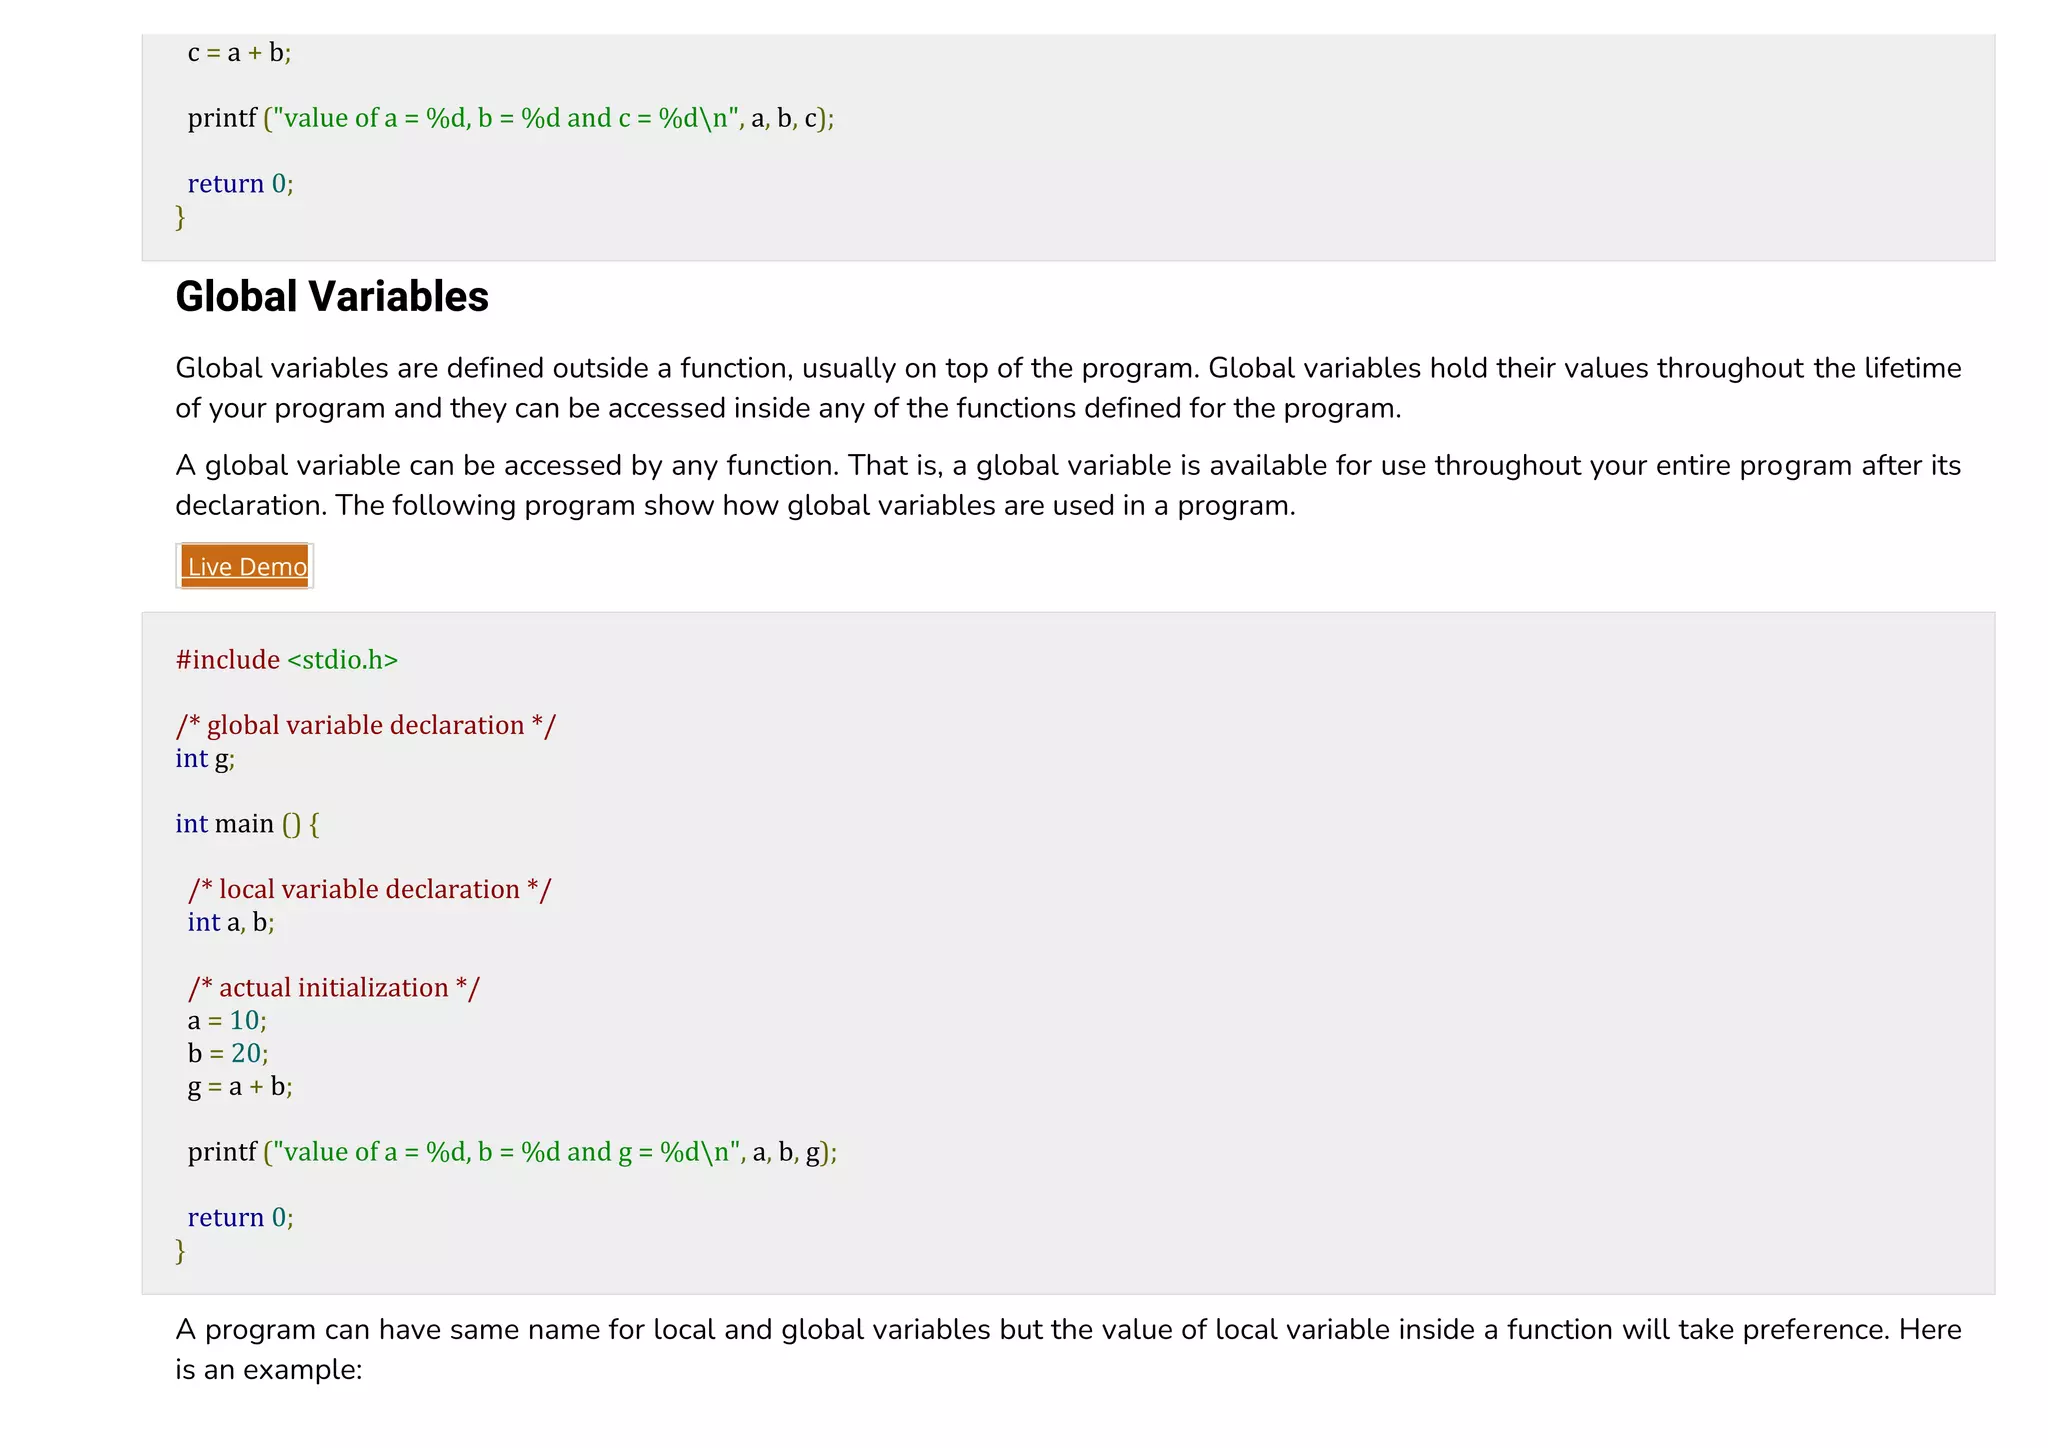Click the '/* actual initialization */' comment
2048x1448 pixels.
(334, 988)
